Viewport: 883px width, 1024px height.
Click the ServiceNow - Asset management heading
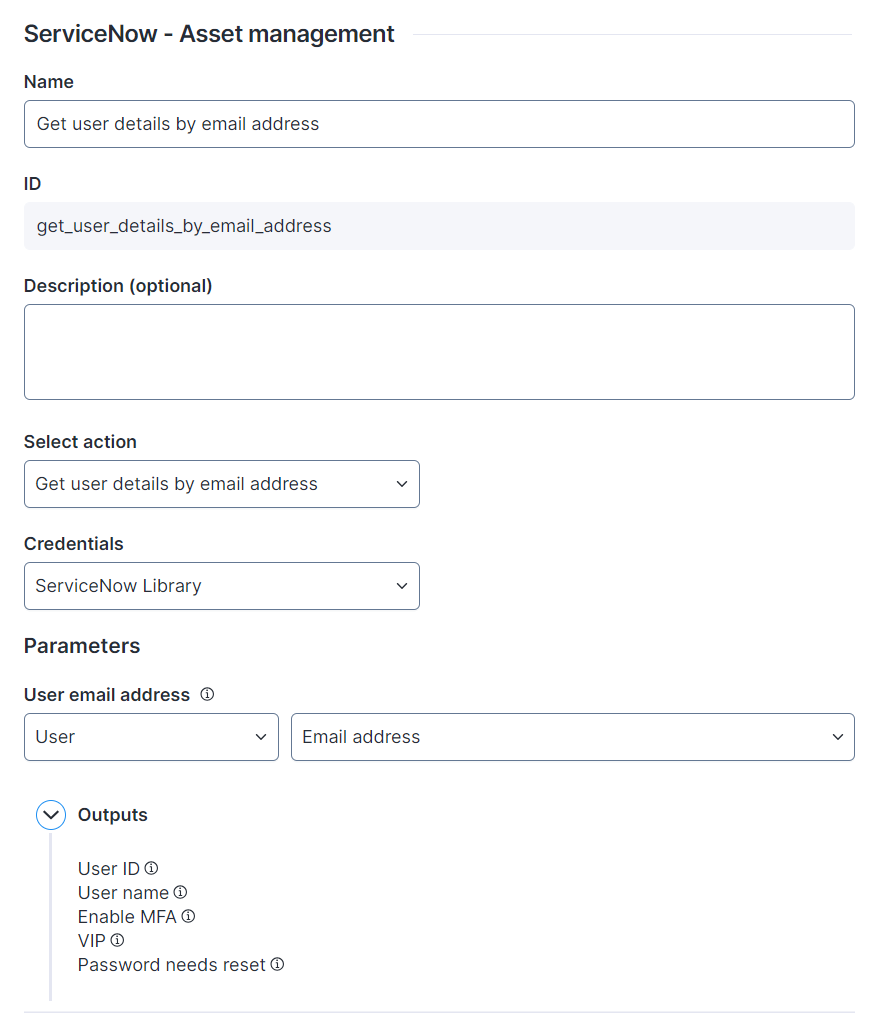coord(209,34)
